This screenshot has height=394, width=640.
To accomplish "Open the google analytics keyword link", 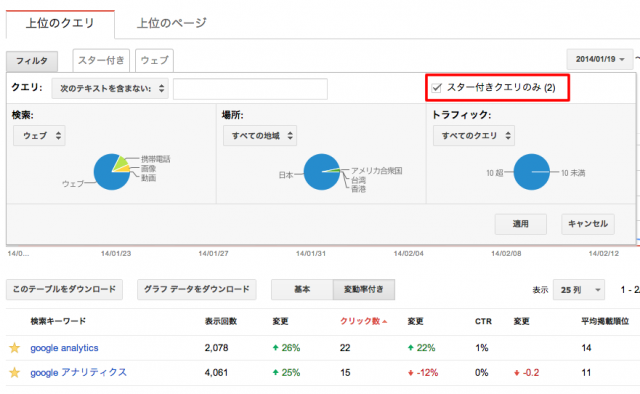I will (64, 348).
